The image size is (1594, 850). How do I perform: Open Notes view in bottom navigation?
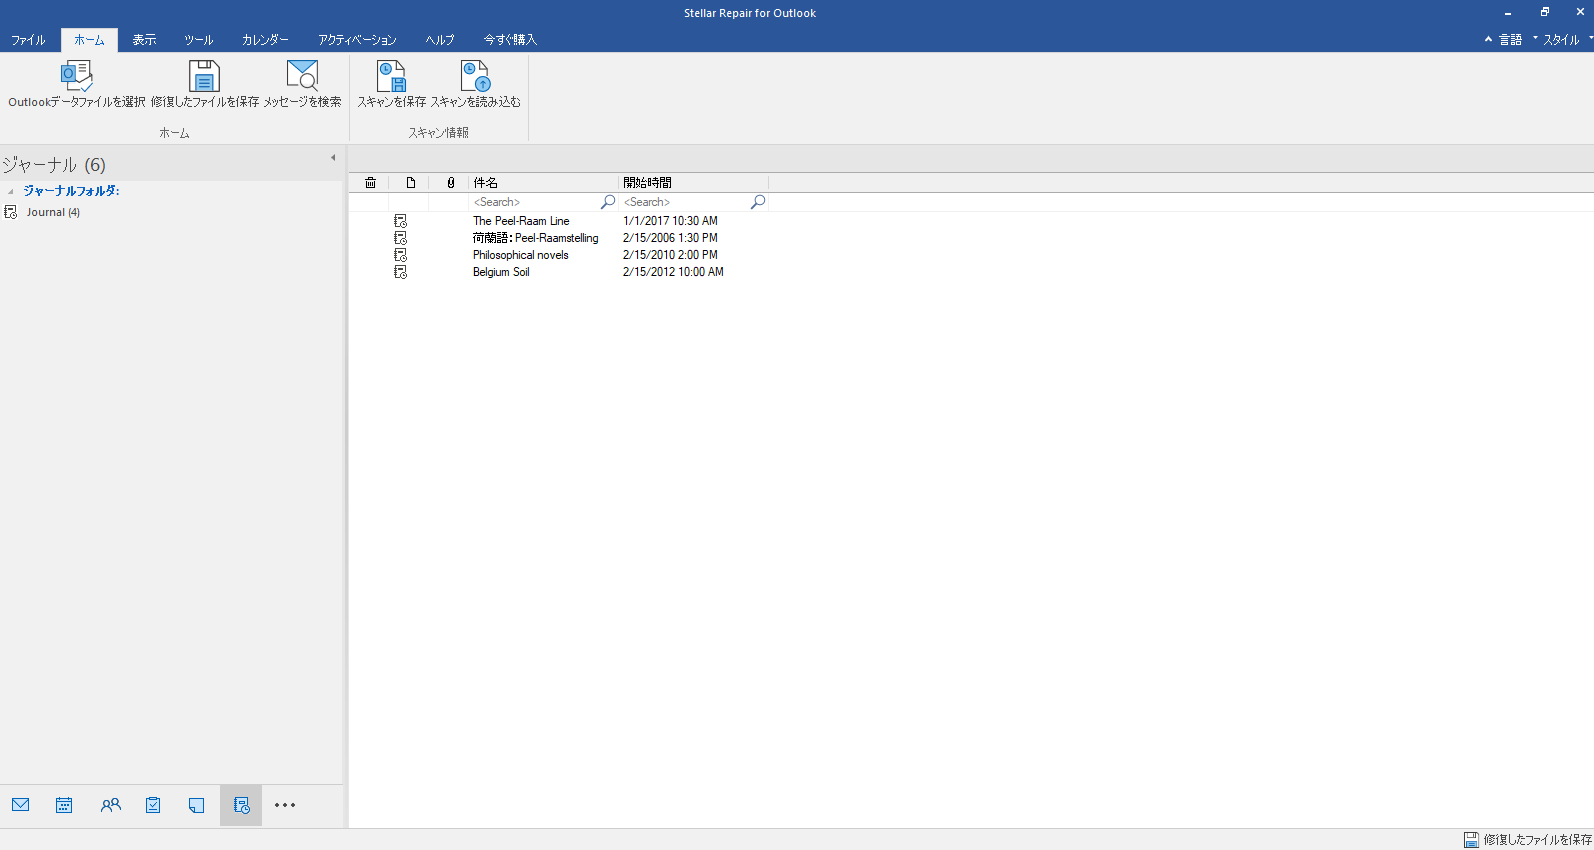(x=196, y=805)
